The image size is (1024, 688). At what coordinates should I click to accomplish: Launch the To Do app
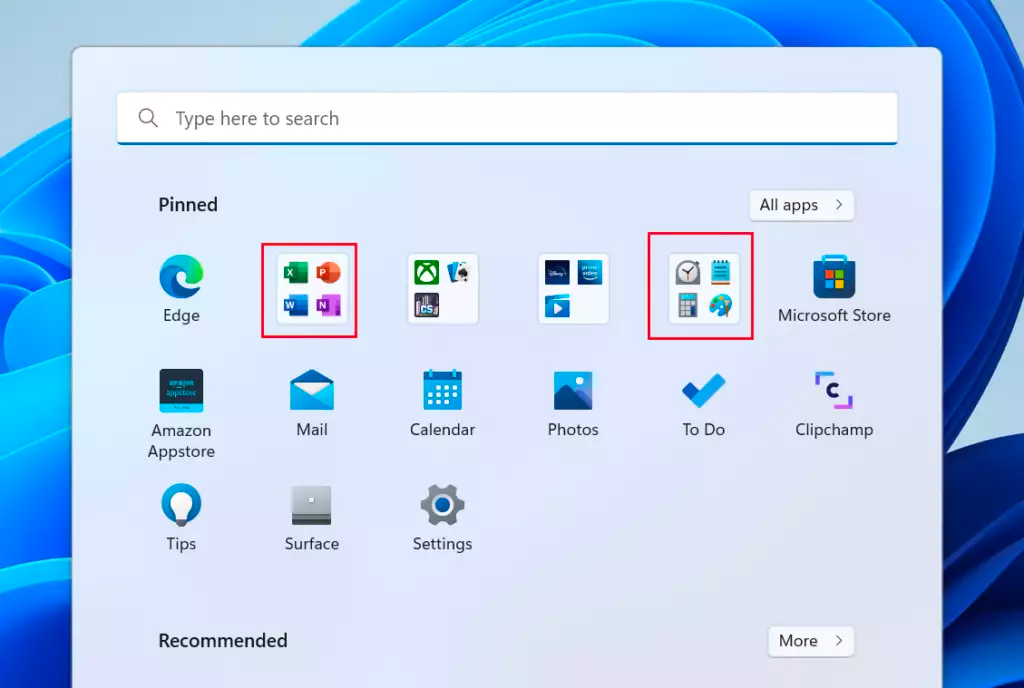[703, 403]
